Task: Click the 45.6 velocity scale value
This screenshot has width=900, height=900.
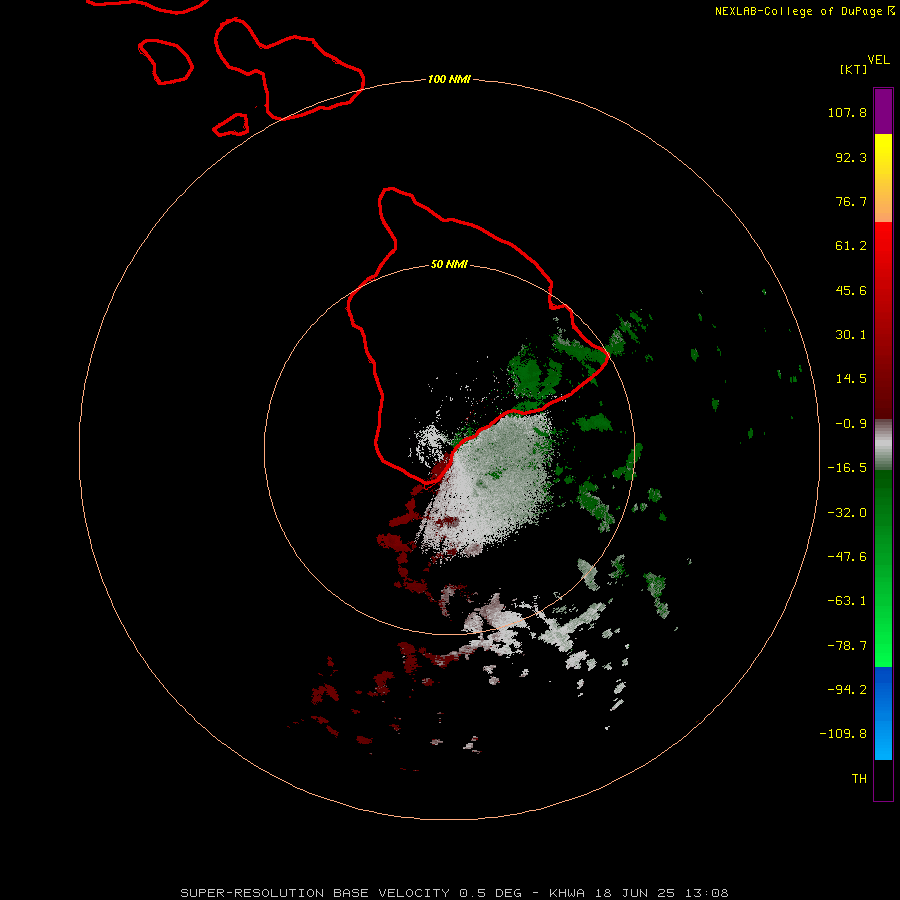Action: point(851,290)
